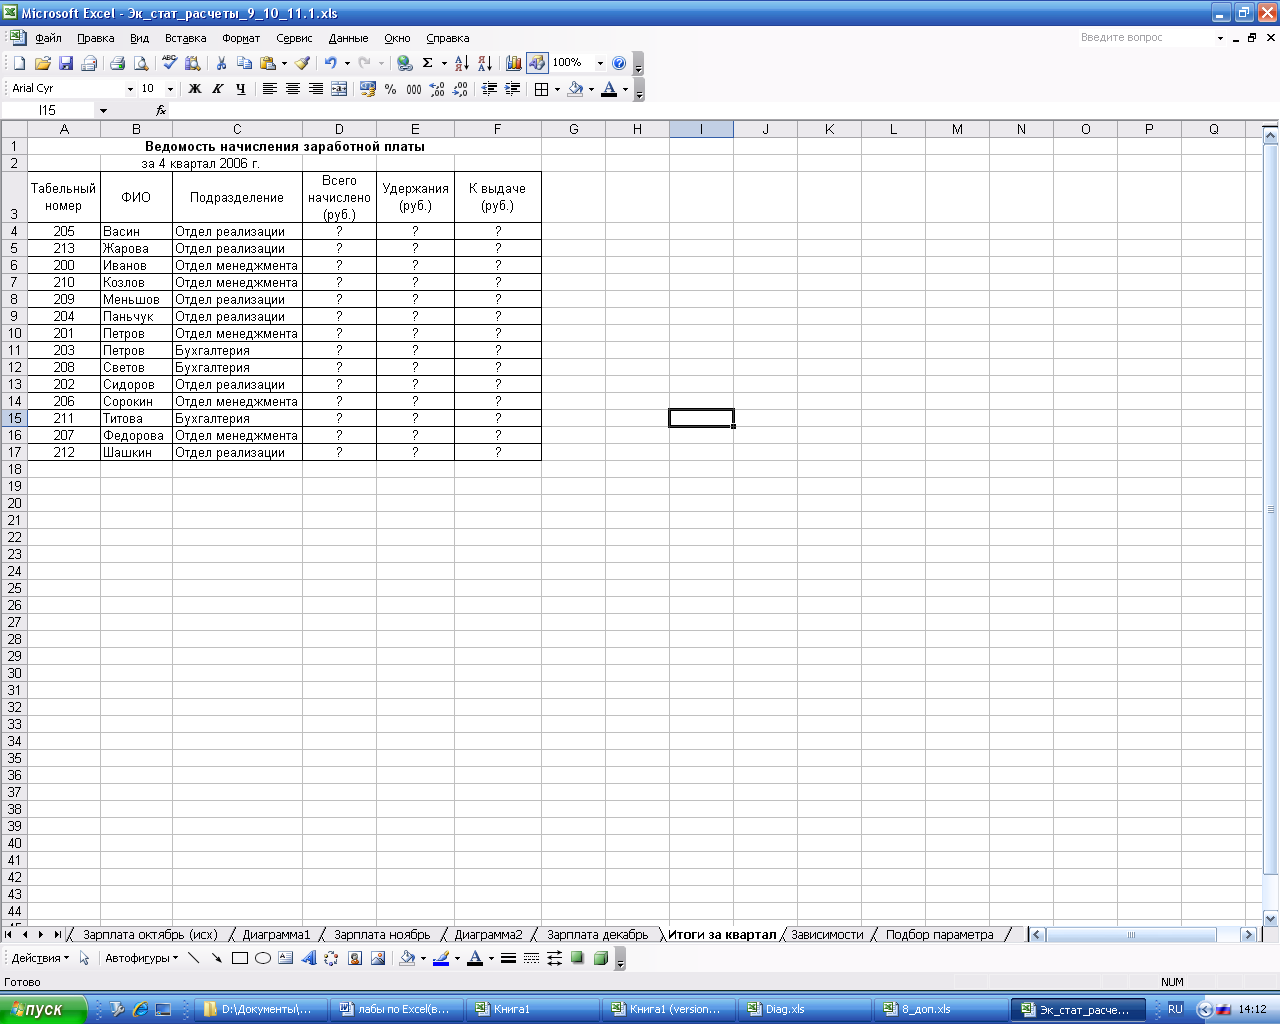
Task: Apply the percent style format
Action: click(390, 89)
